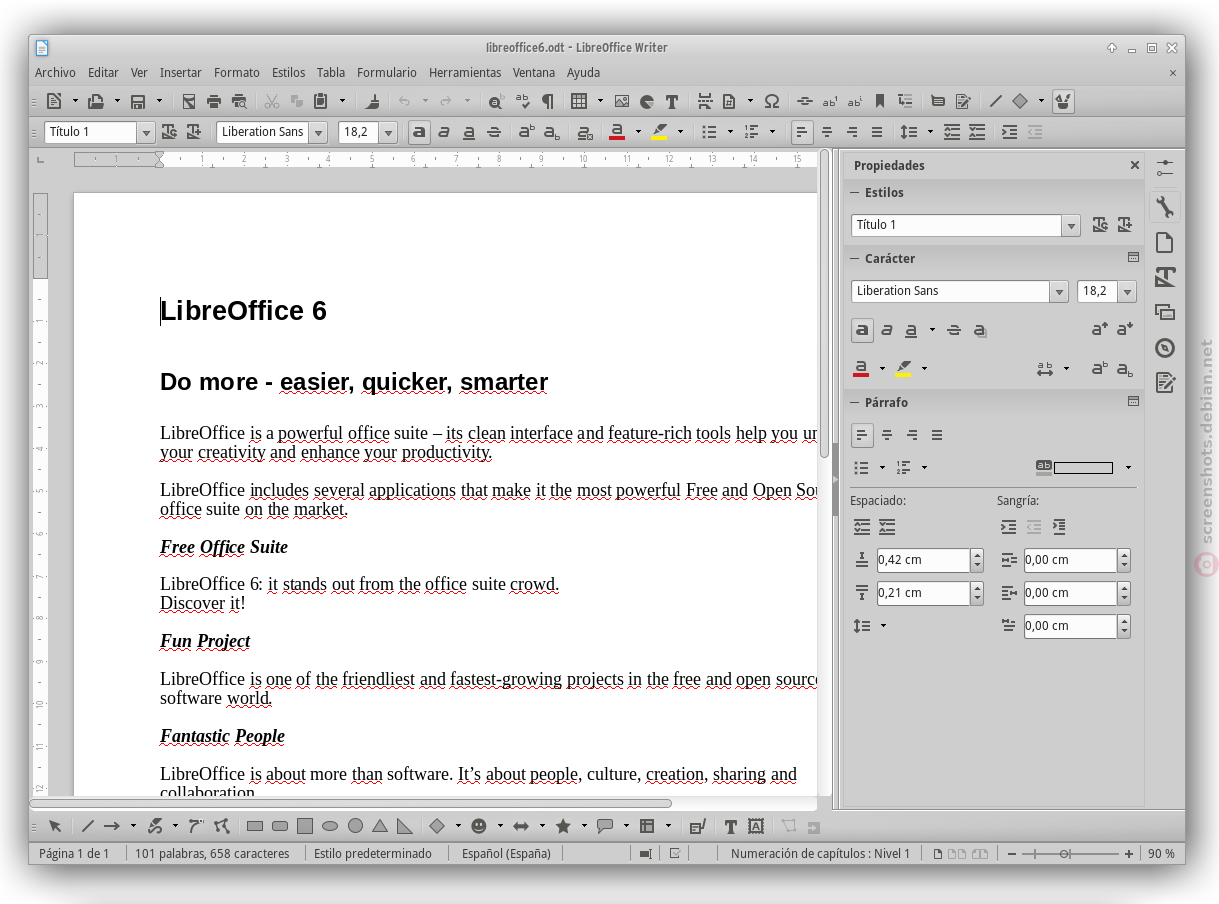Pick the selection arrow in the drawing toolbar

tap(55, 826)
